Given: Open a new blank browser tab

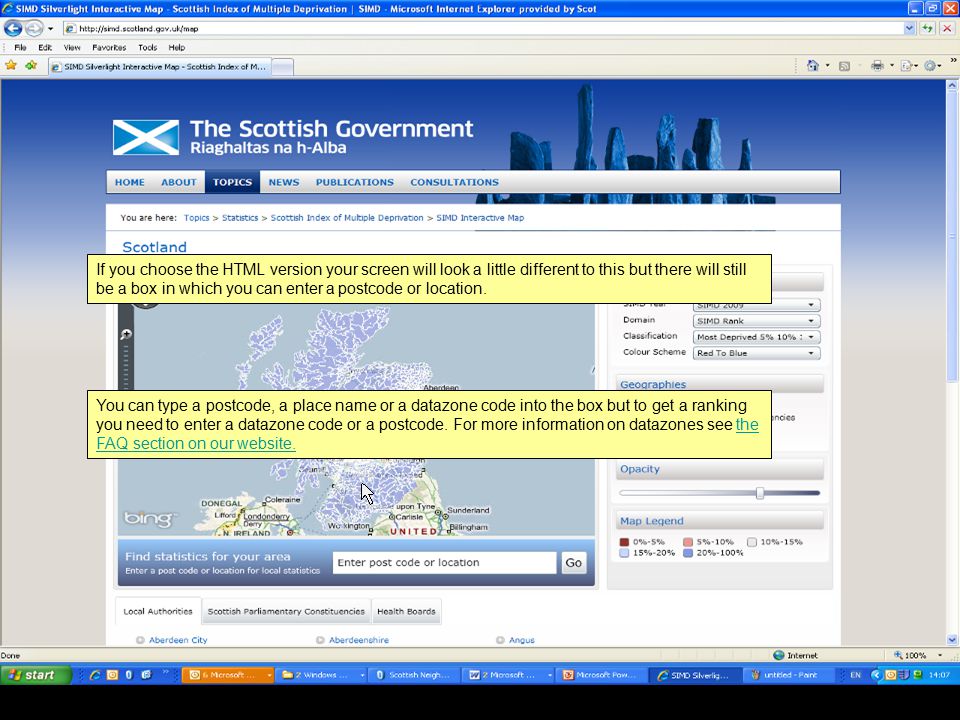Looking at the screenshot, I should [282, 67].
